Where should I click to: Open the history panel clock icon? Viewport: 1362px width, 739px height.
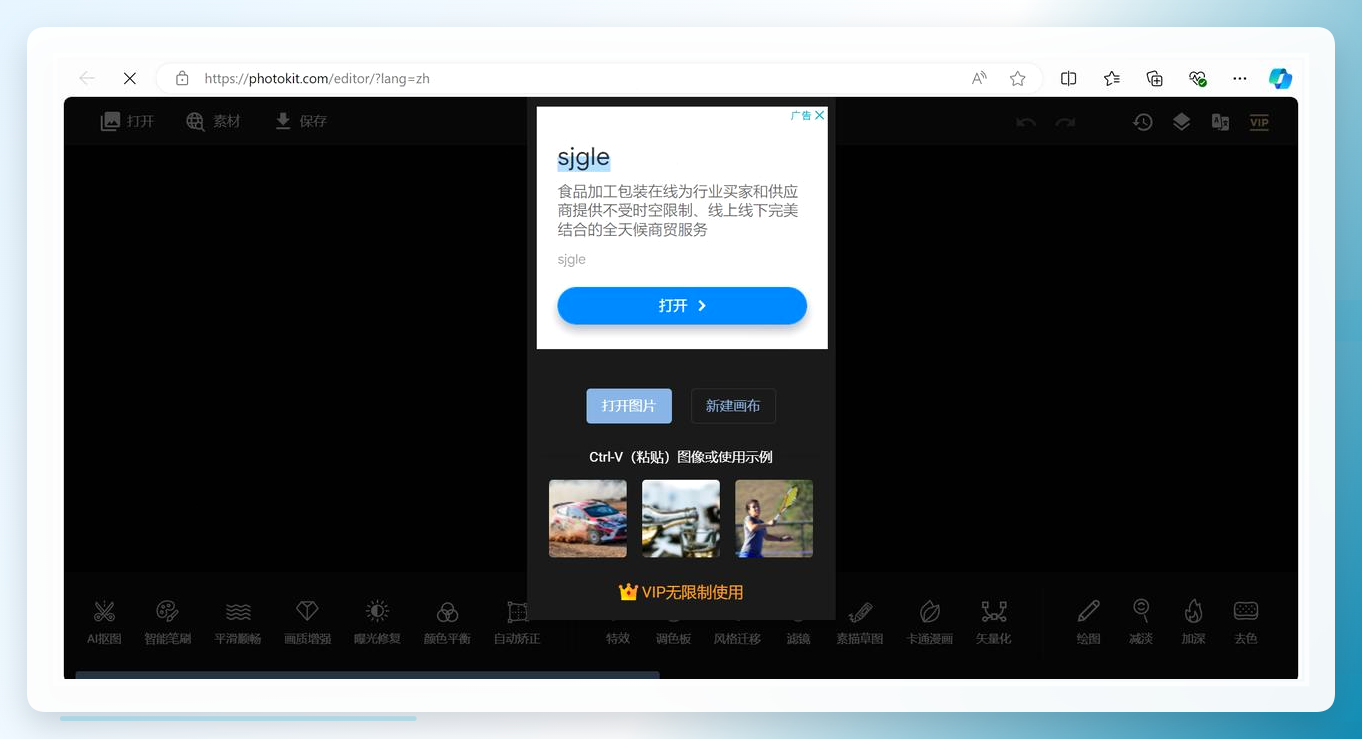(1143, 122)
